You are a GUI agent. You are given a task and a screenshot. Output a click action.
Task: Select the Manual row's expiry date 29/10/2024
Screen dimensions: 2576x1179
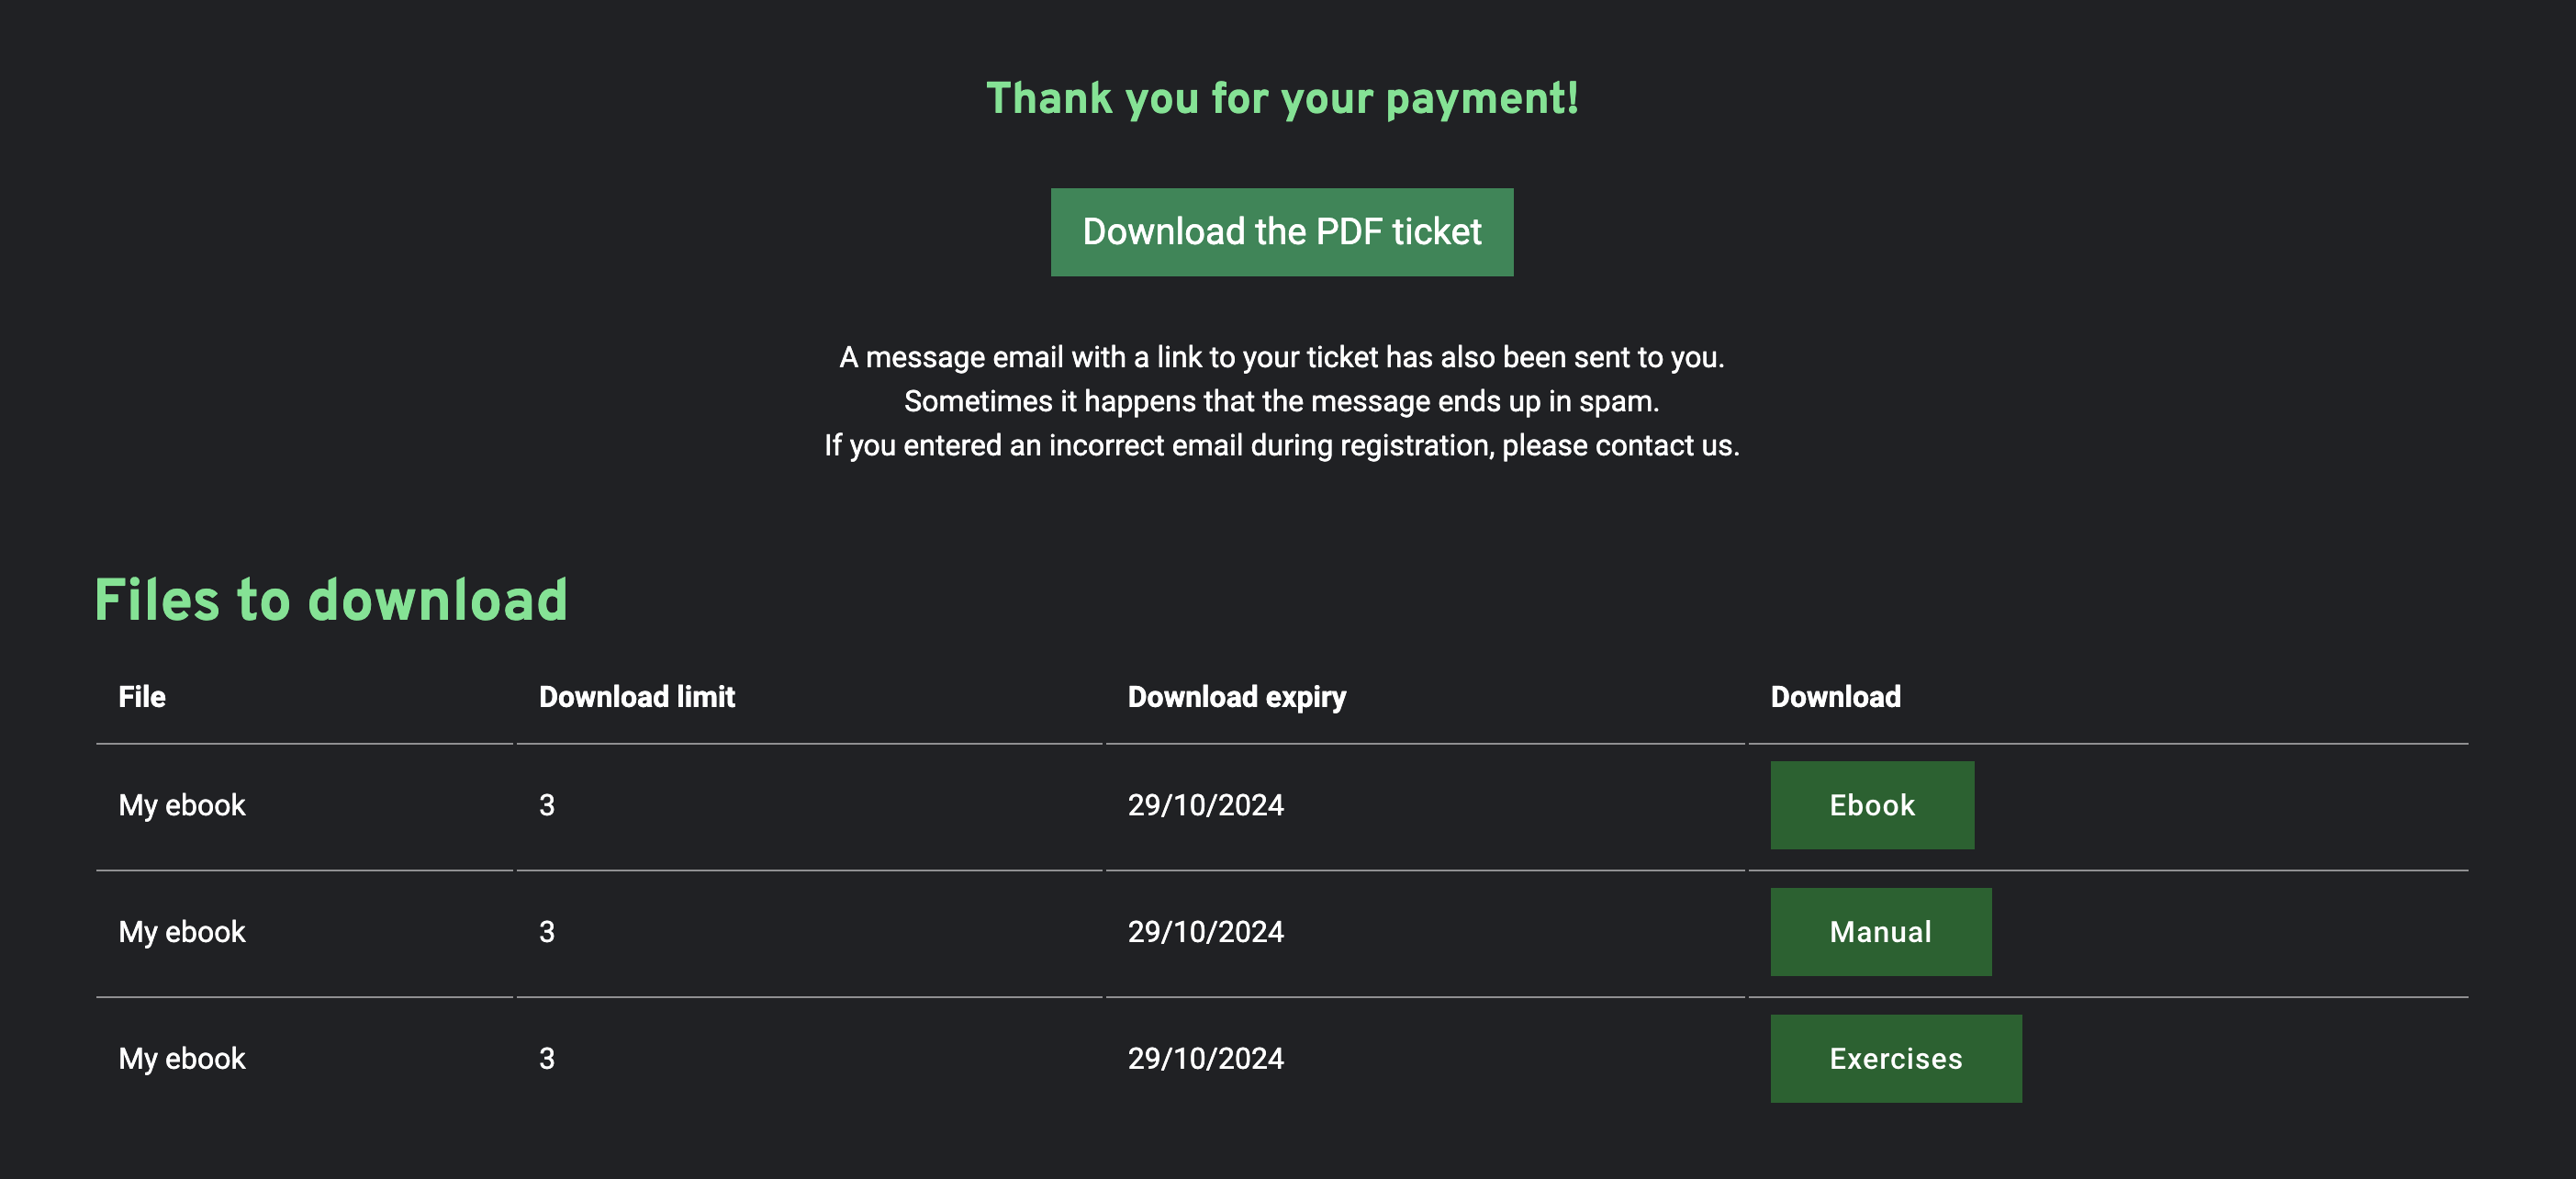[1206, 932]
